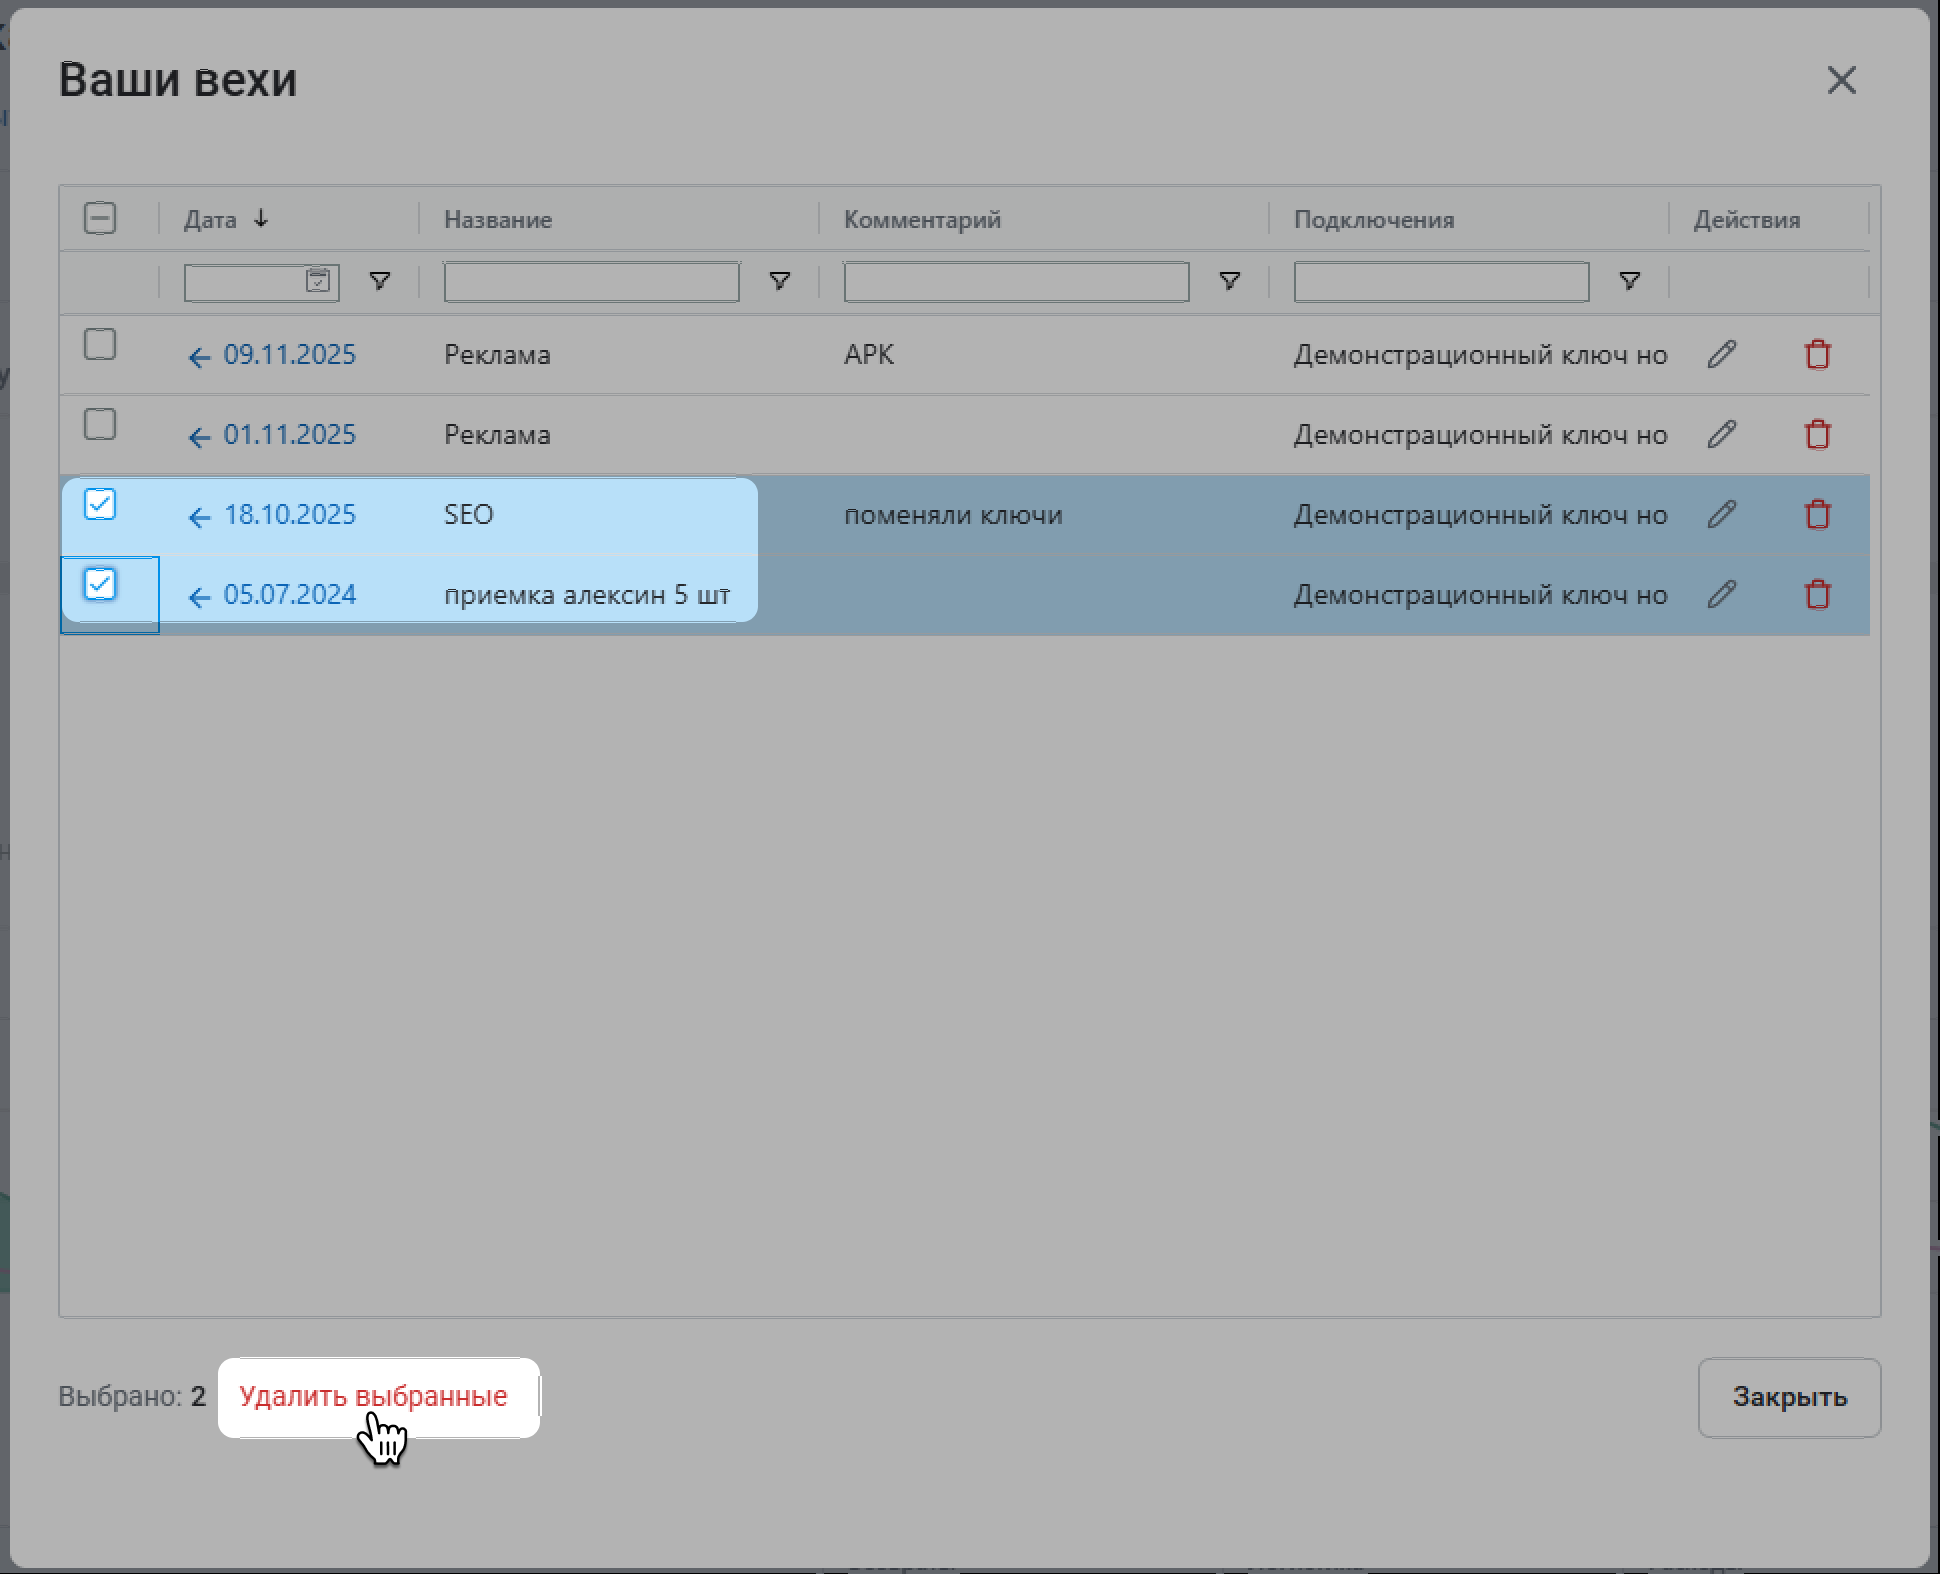This screenshot has height=1574, width=1940.
Task: Toggle the select-all header checkbox
Action: pyautogui.click(x=100, y=218)
